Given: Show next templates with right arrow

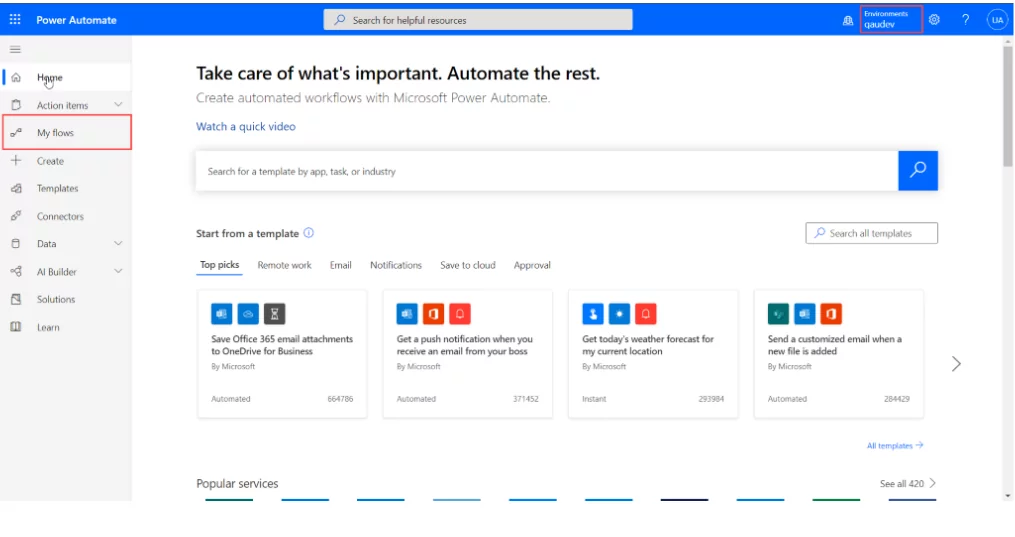Looking at the screenshot, I should [x=956, y=364].
